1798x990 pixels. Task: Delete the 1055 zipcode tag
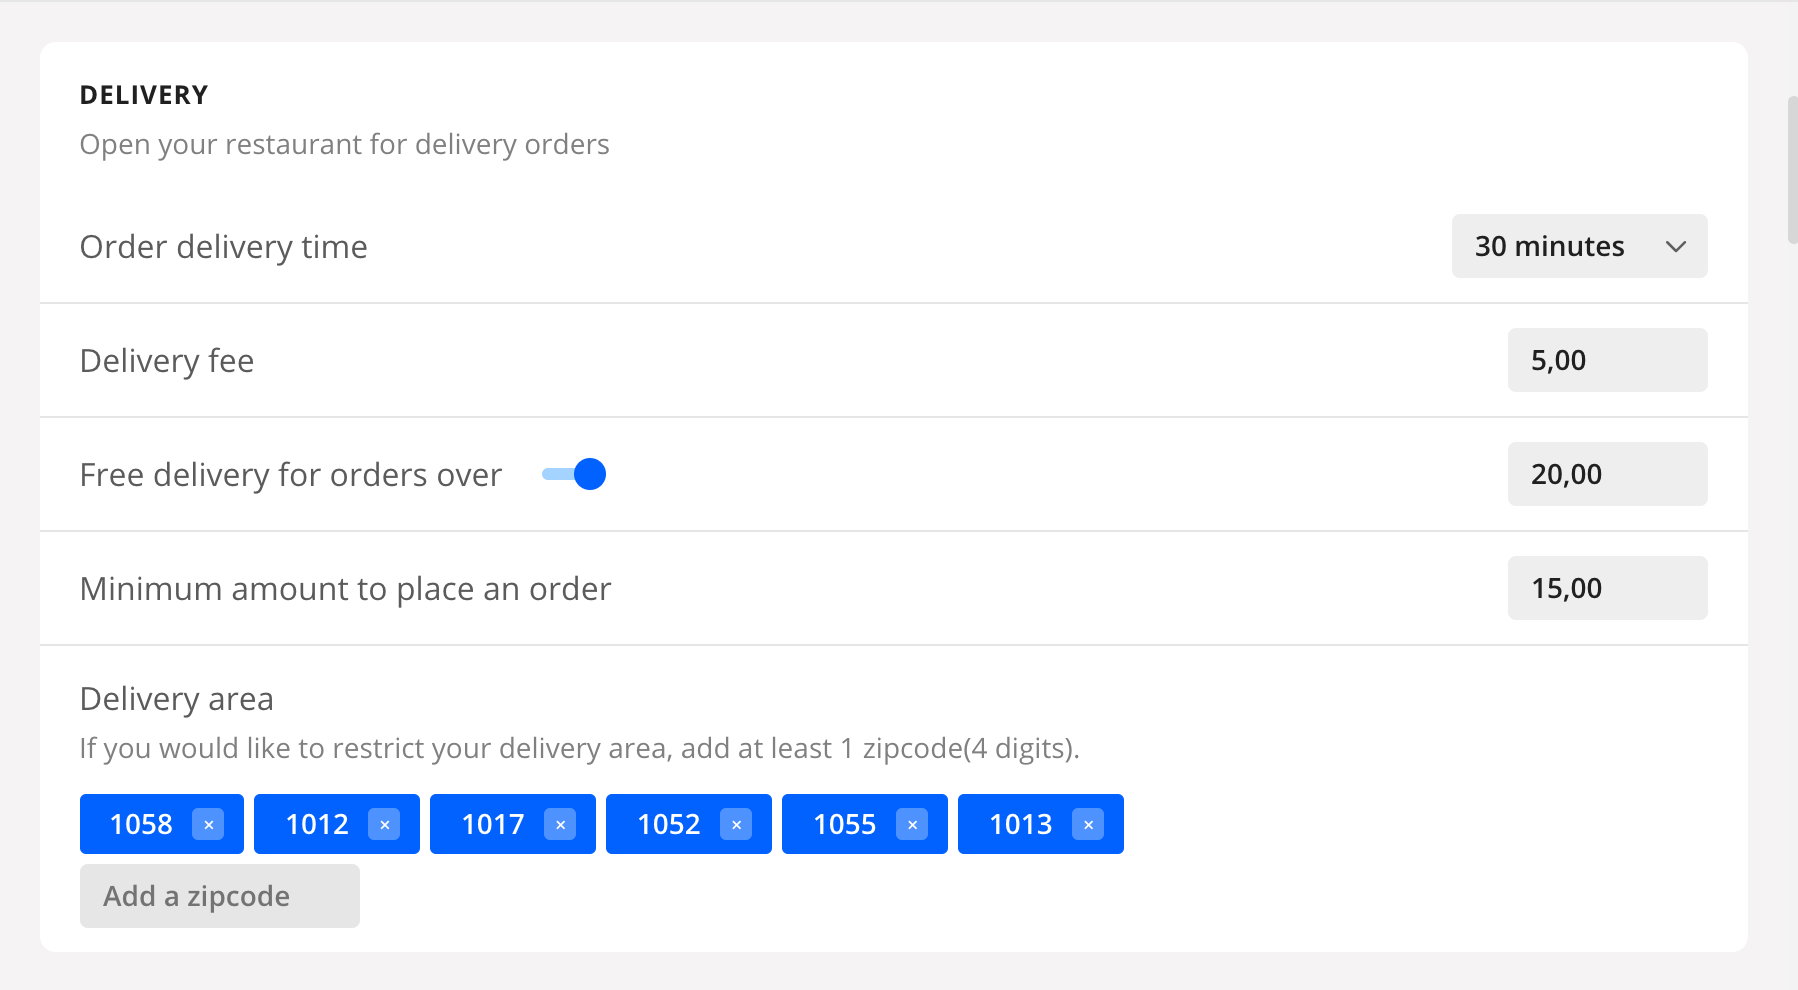912,825
